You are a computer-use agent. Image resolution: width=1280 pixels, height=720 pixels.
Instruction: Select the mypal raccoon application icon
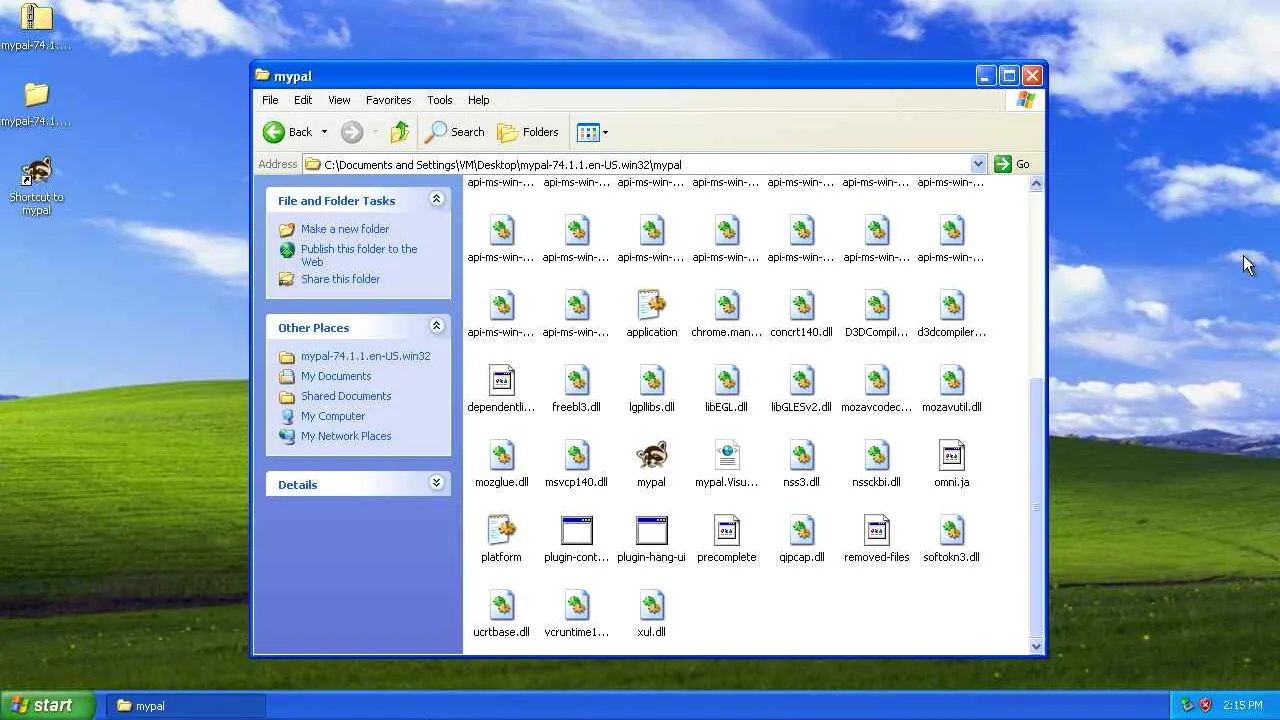point(651,456)
